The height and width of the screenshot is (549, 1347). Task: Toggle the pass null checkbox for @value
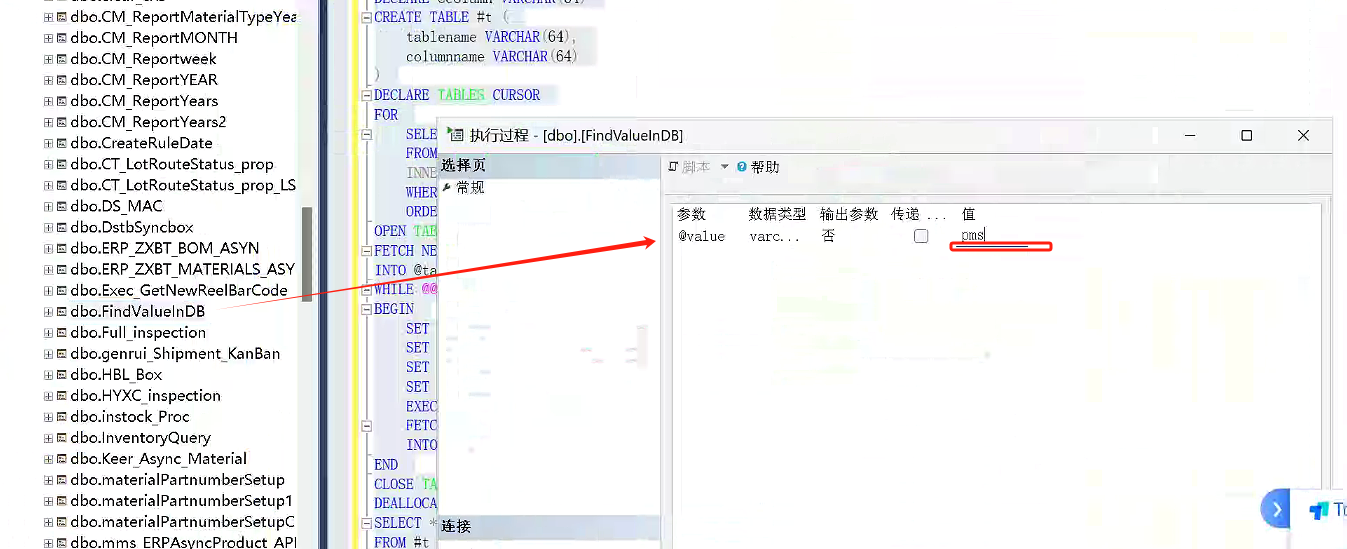(x=921, y=237)
